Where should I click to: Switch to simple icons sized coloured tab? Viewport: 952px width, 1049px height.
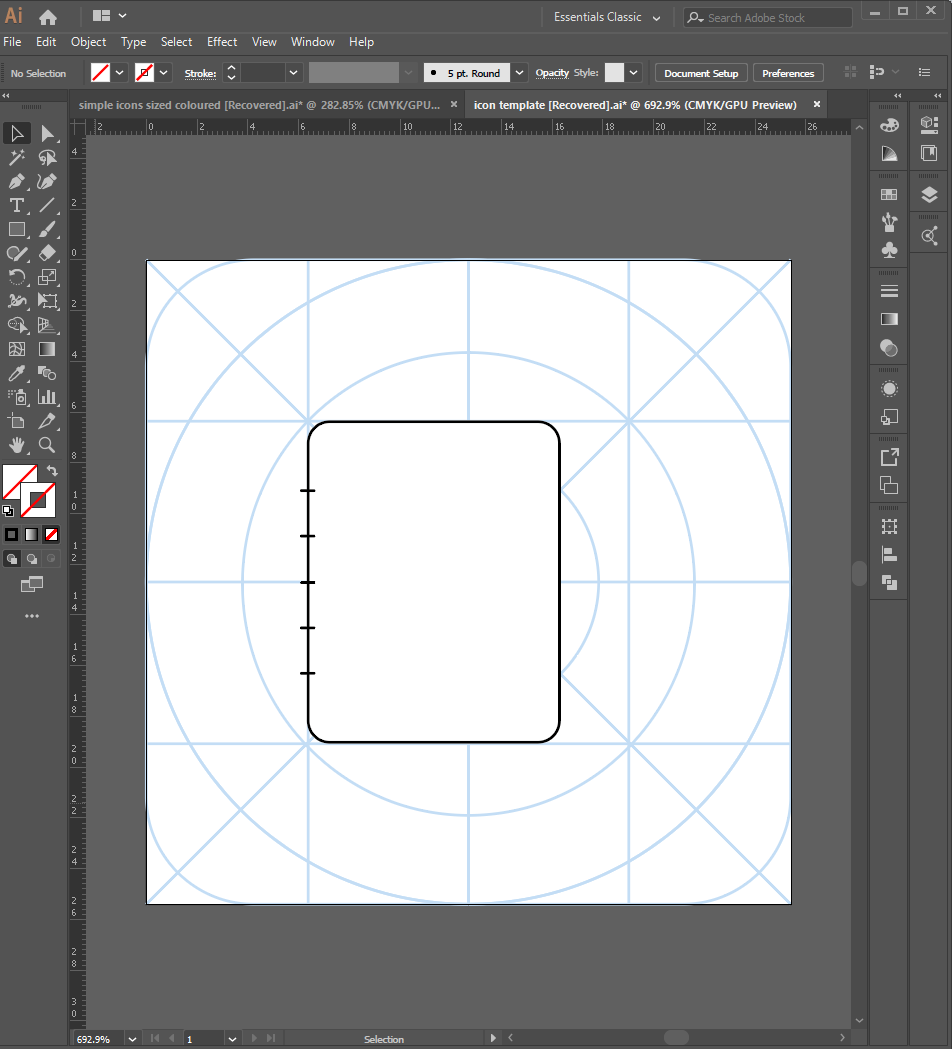pyautogui.click(x=259, y=105)
